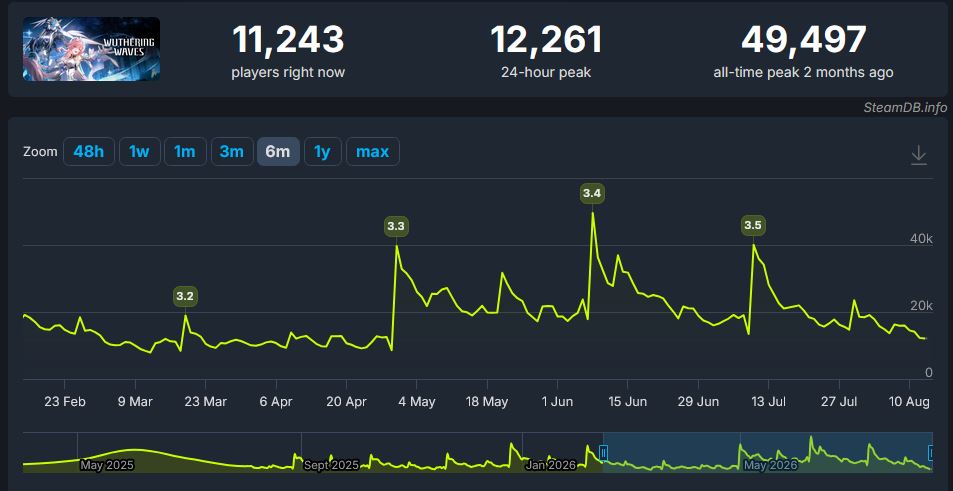Set zoom to 1w
The width and height of the screenshot is (953, 491).
click(x=140, y=151)
